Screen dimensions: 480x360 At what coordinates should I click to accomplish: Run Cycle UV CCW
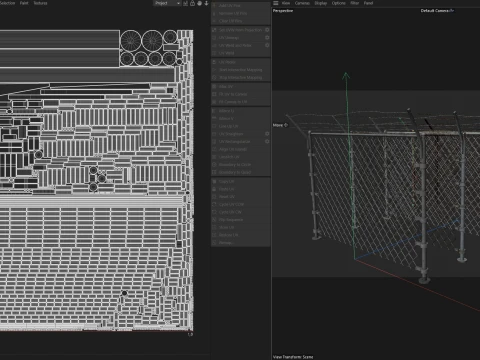pyautogui.click(x=240, y=205)
